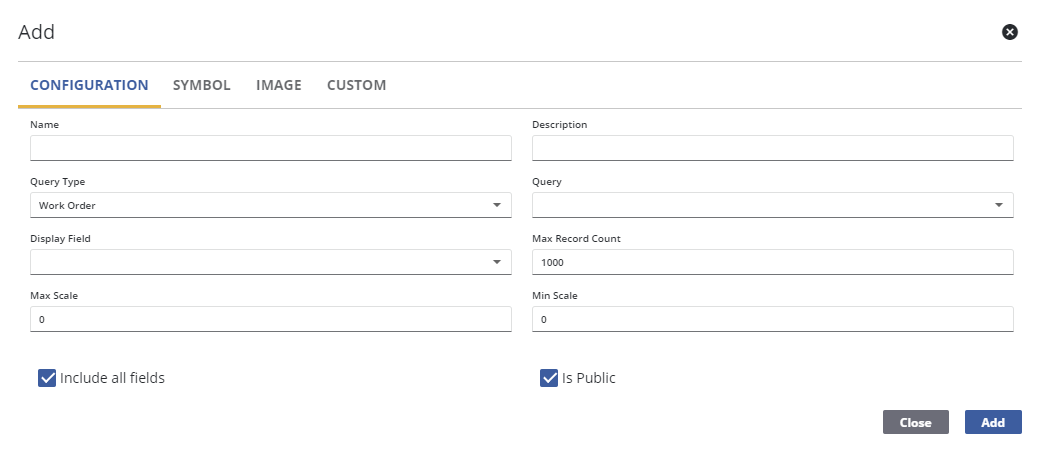This screenshot has height=458, width=1039.
Task: Uncheck the Include all fields checkbox
Action: tap(46, 378)
